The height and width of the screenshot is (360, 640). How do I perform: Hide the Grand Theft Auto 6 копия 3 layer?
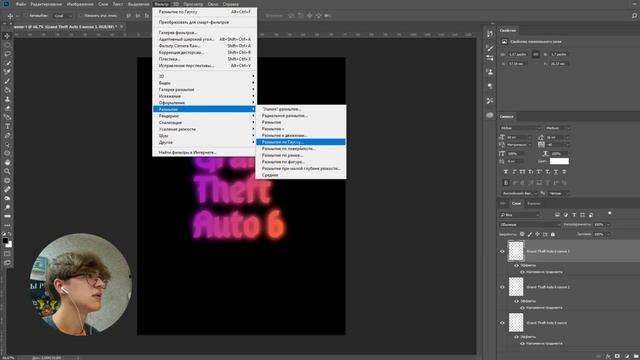502,251
